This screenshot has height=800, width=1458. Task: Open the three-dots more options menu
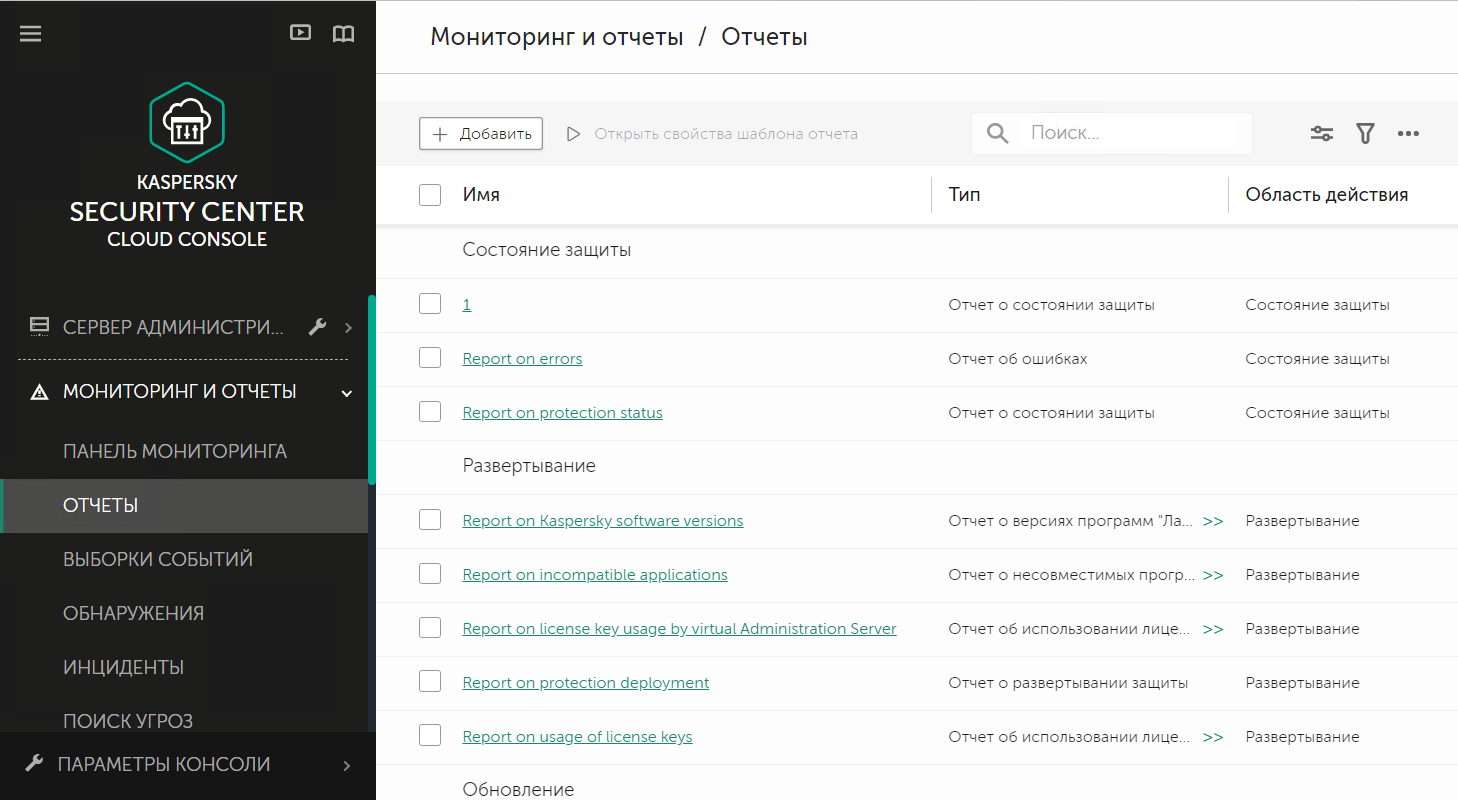[x=1408, y=133]
